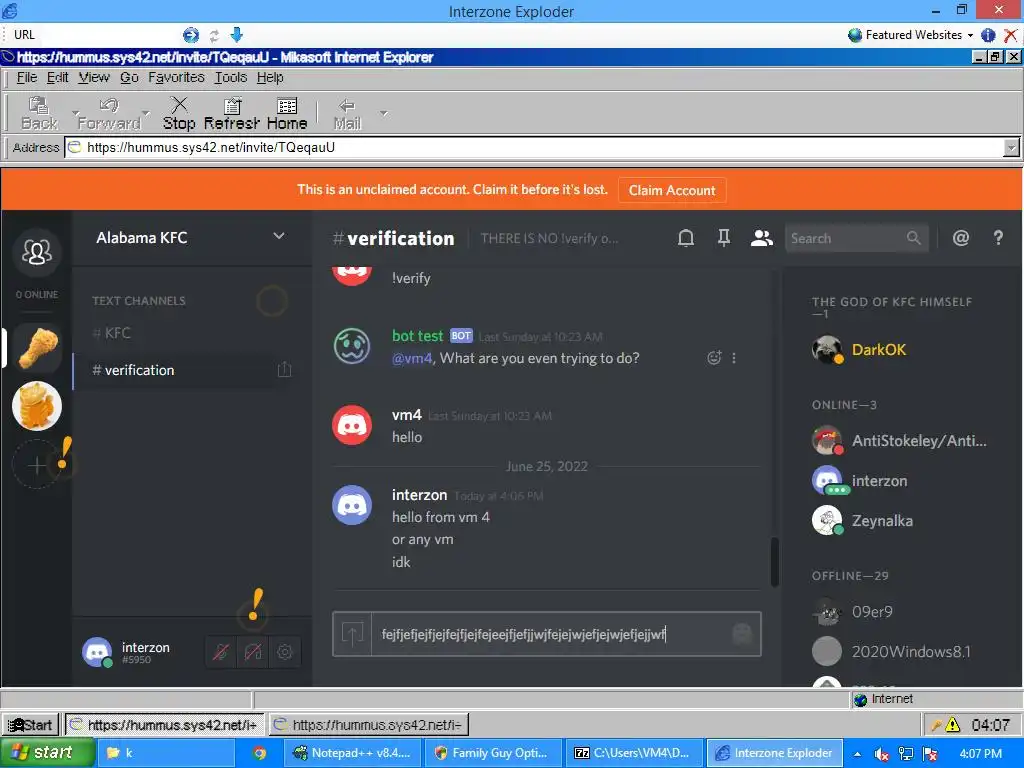Click blue go arrow in URL bar
This screenshot has height=768, width=1024.
(191, 35)
